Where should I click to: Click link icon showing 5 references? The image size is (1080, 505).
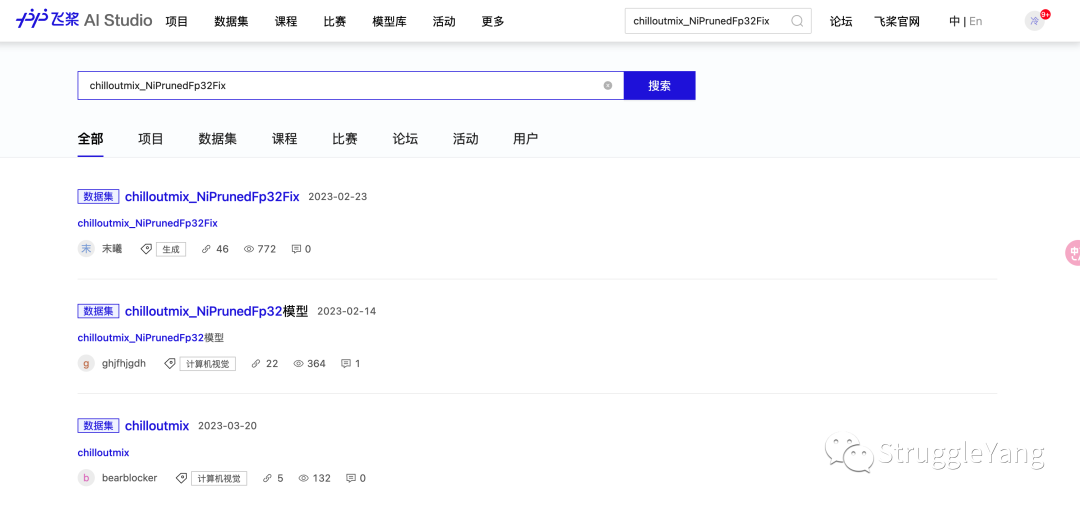click(x=267, y=477)
